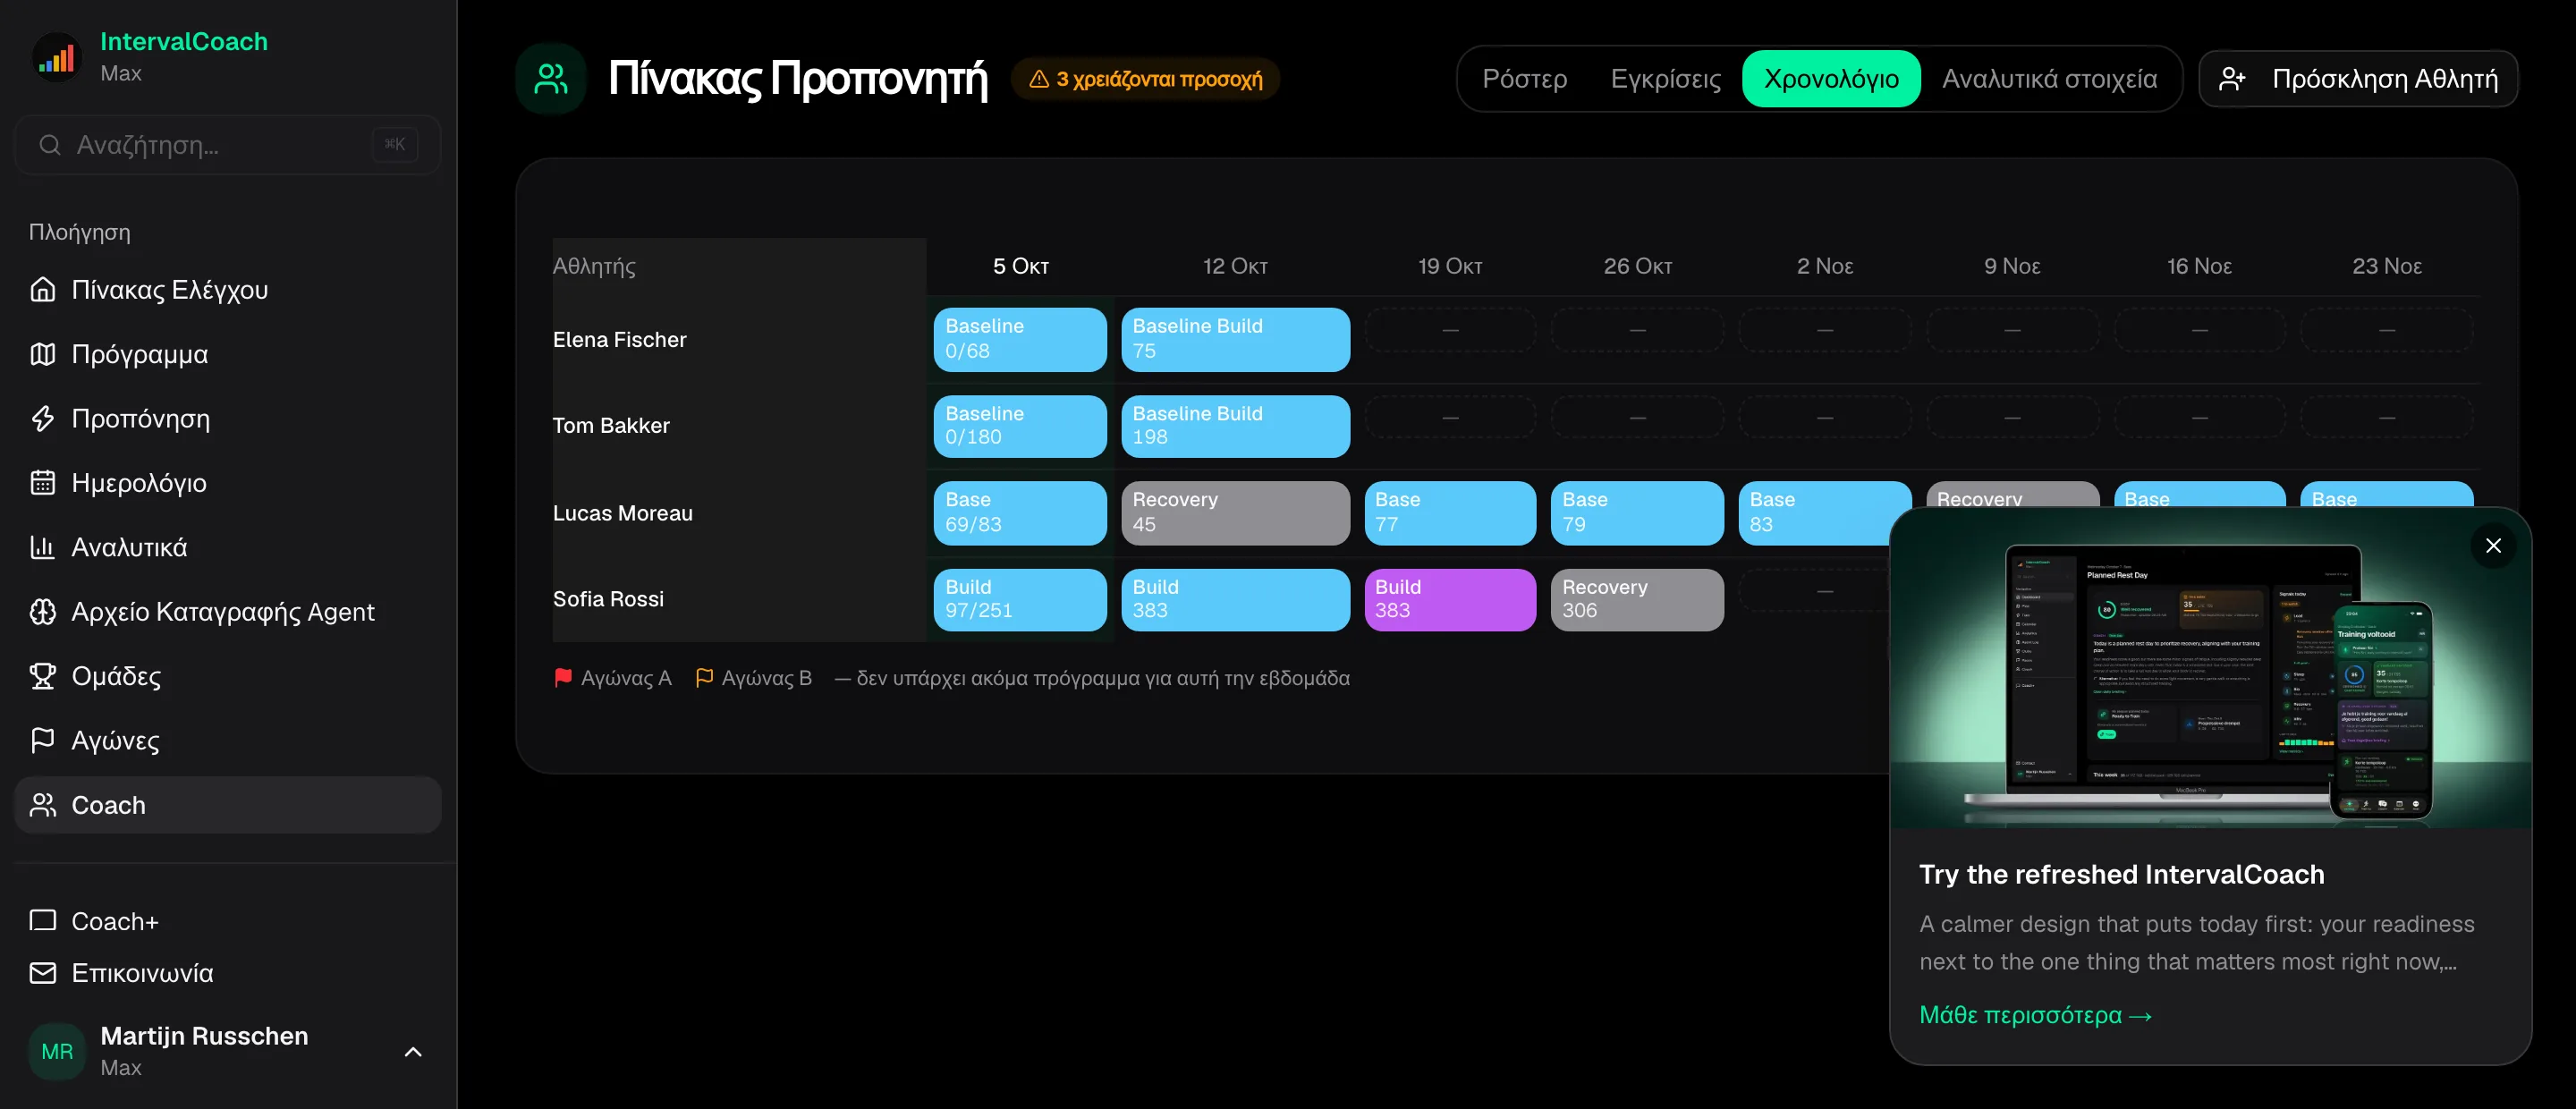
Task: Switch to the Ρόστερ tab
Action: point(1524,78)
